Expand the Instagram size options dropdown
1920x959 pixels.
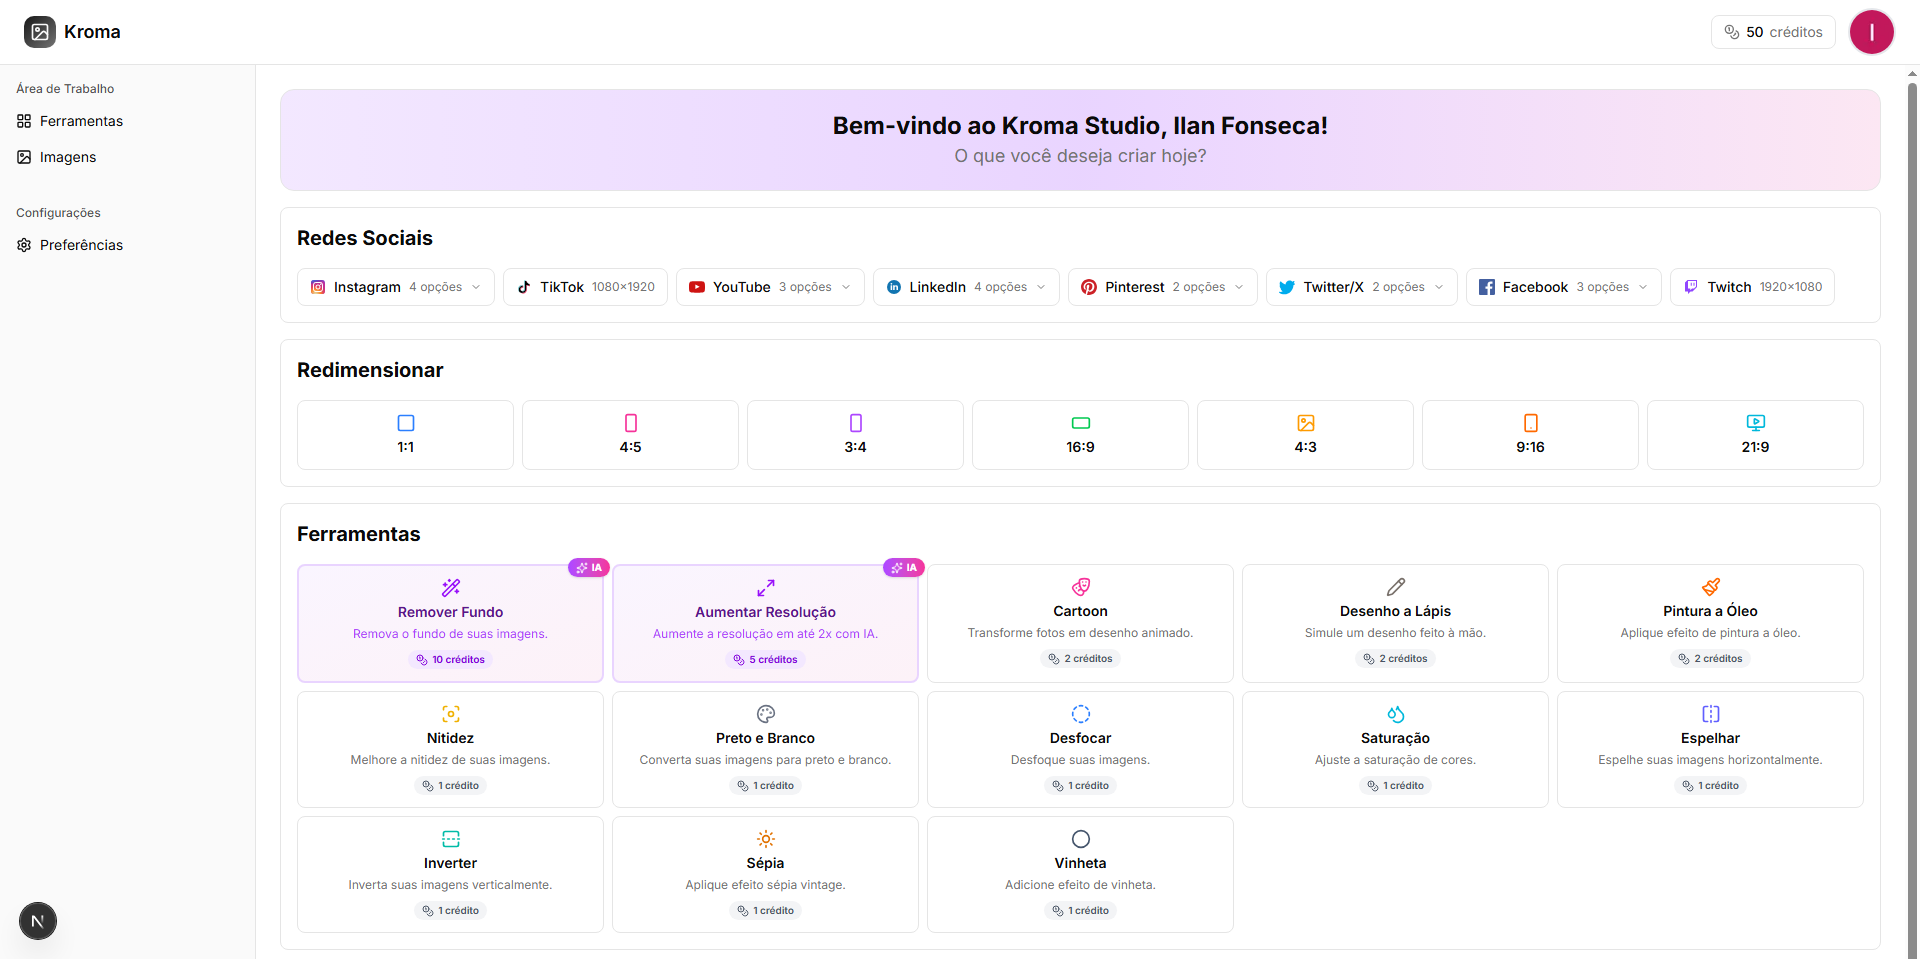396,287
